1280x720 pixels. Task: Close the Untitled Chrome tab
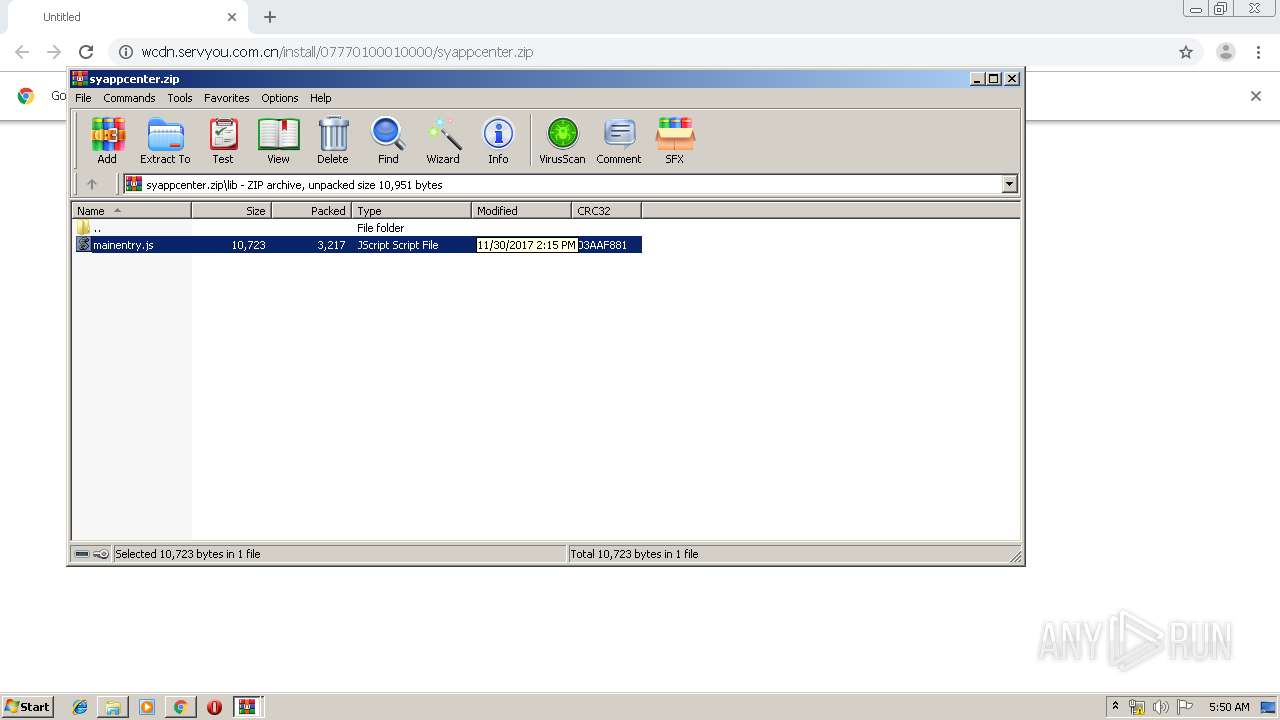(x=232, y=17)
